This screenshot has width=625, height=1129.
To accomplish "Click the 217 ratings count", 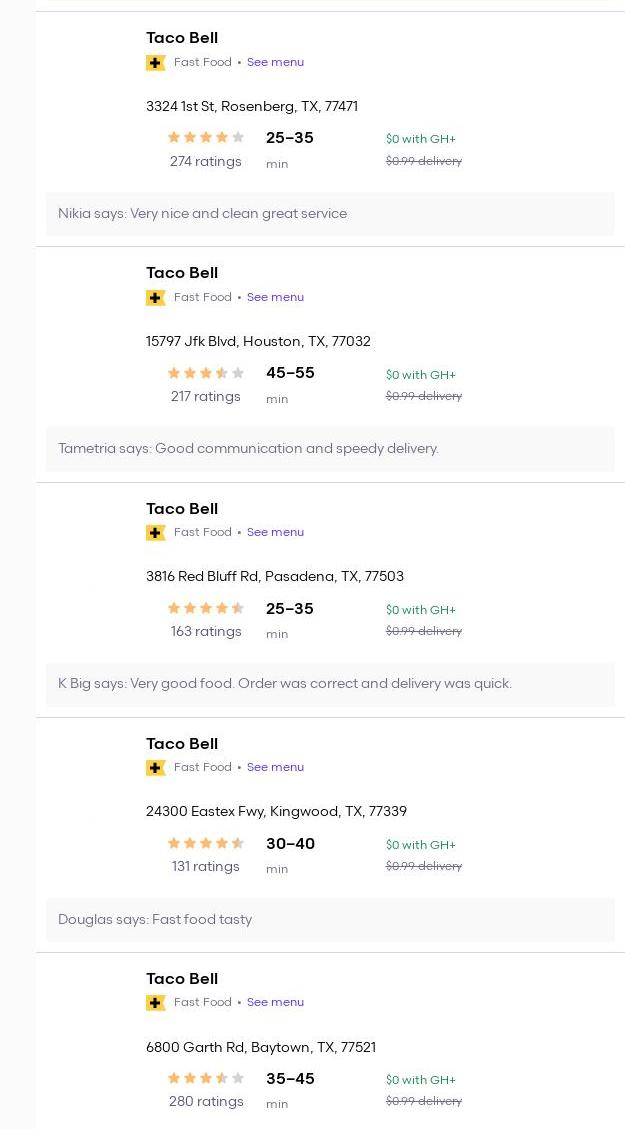I will point(205,396).
